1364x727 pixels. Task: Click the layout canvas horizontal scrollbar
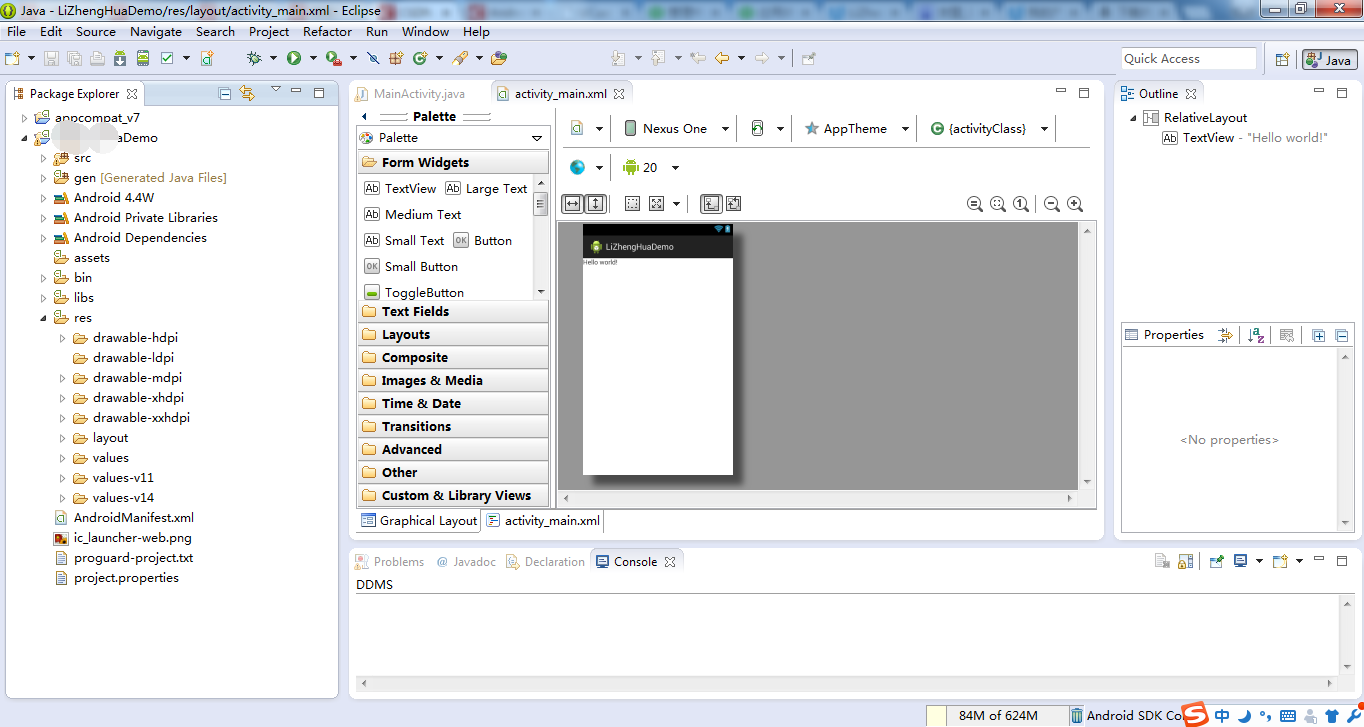tap(816, 498)
